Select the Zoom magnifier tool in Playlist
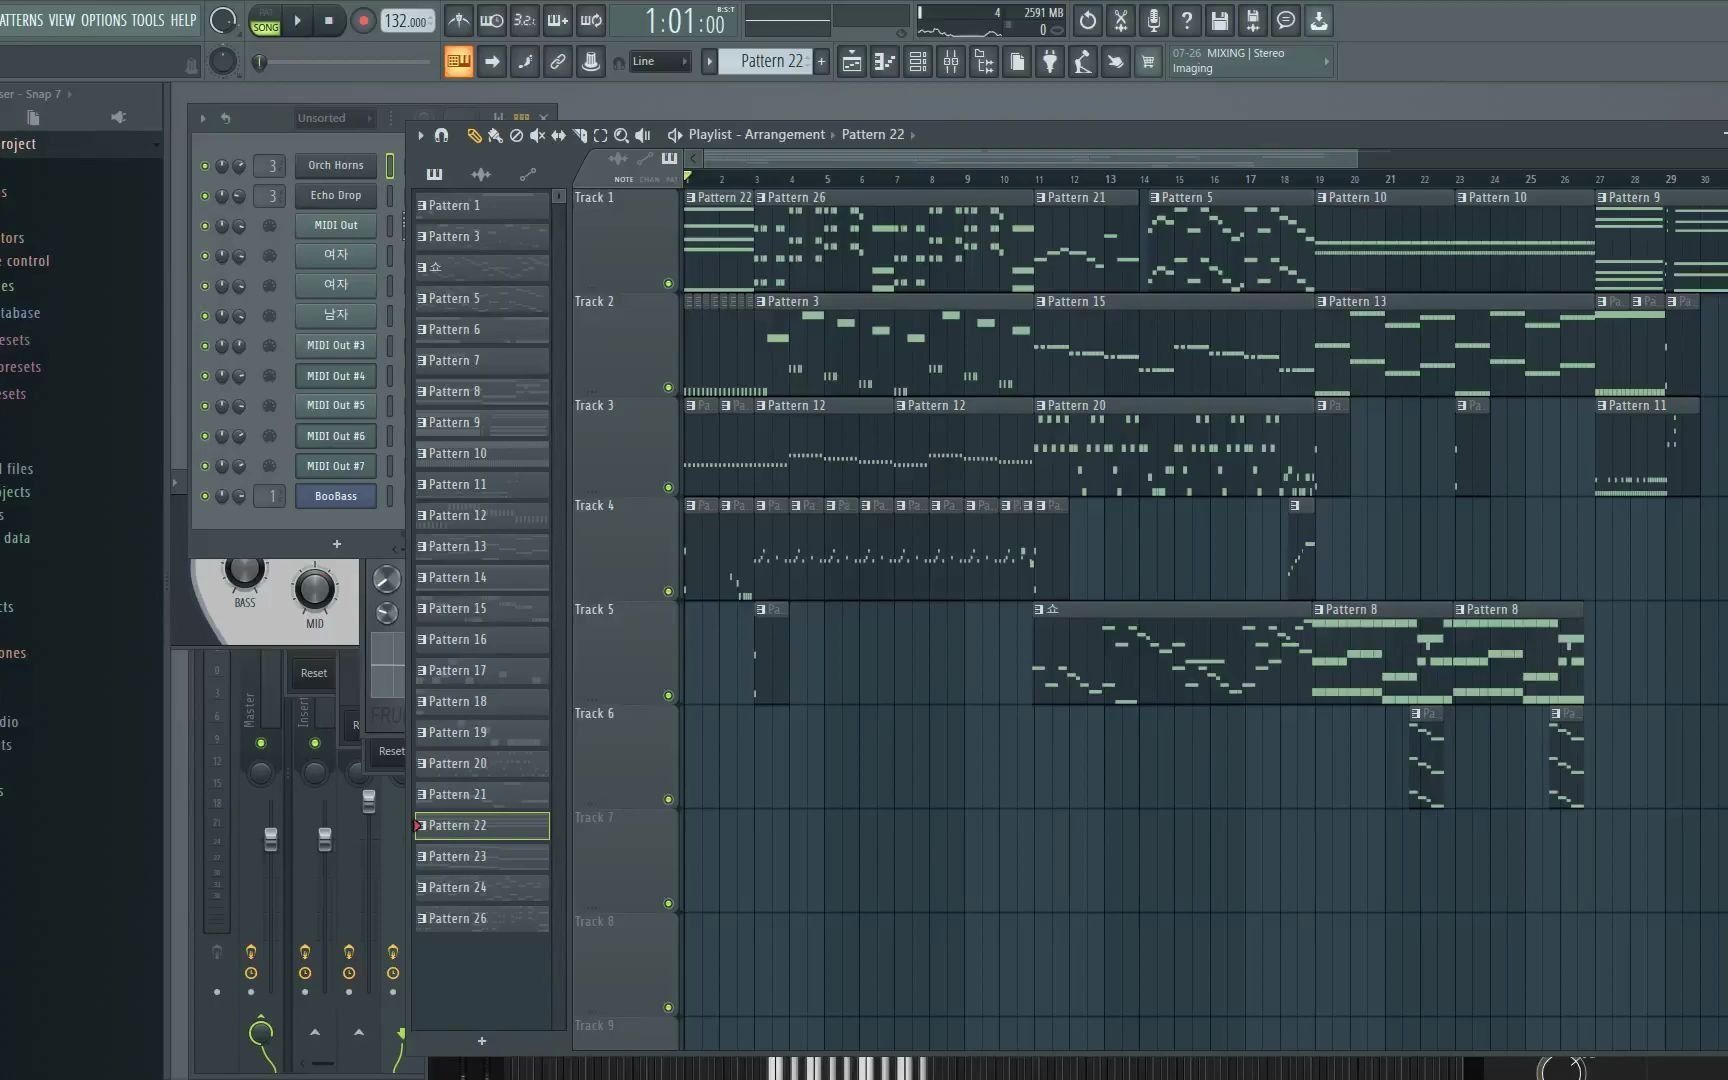This screenshot has width=1728, height=1080. [x=621, y=135]
